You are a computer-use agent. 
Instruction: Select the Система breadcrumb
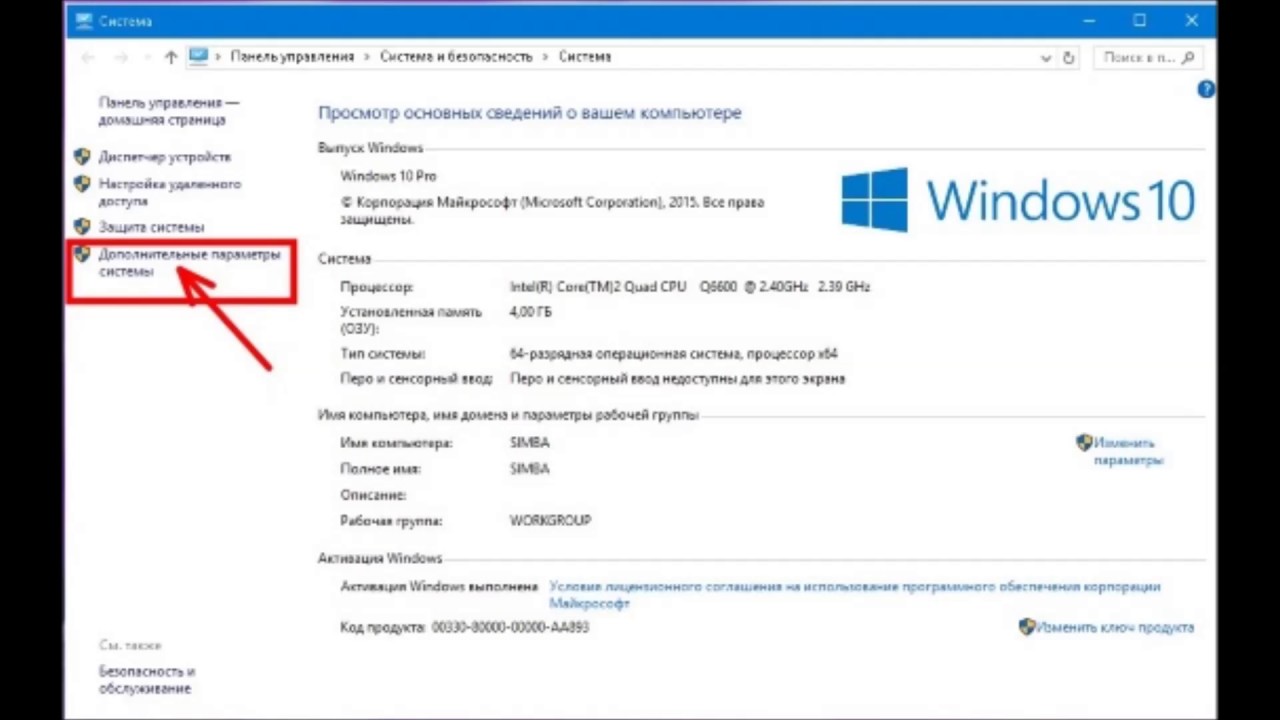[x=585, y=57]
